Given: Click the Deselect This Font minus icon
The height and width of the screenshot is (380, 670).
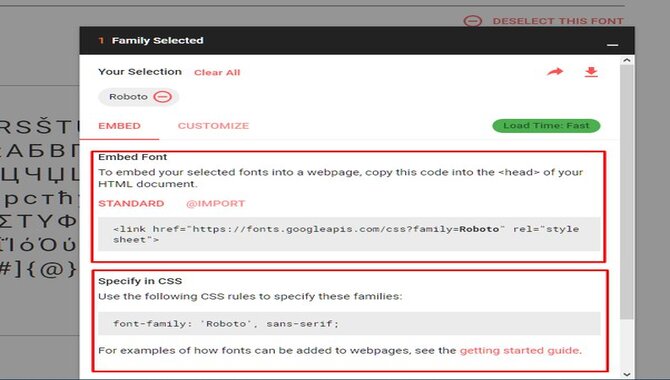Looking at the screenshot, I should [x=473, y=21].
